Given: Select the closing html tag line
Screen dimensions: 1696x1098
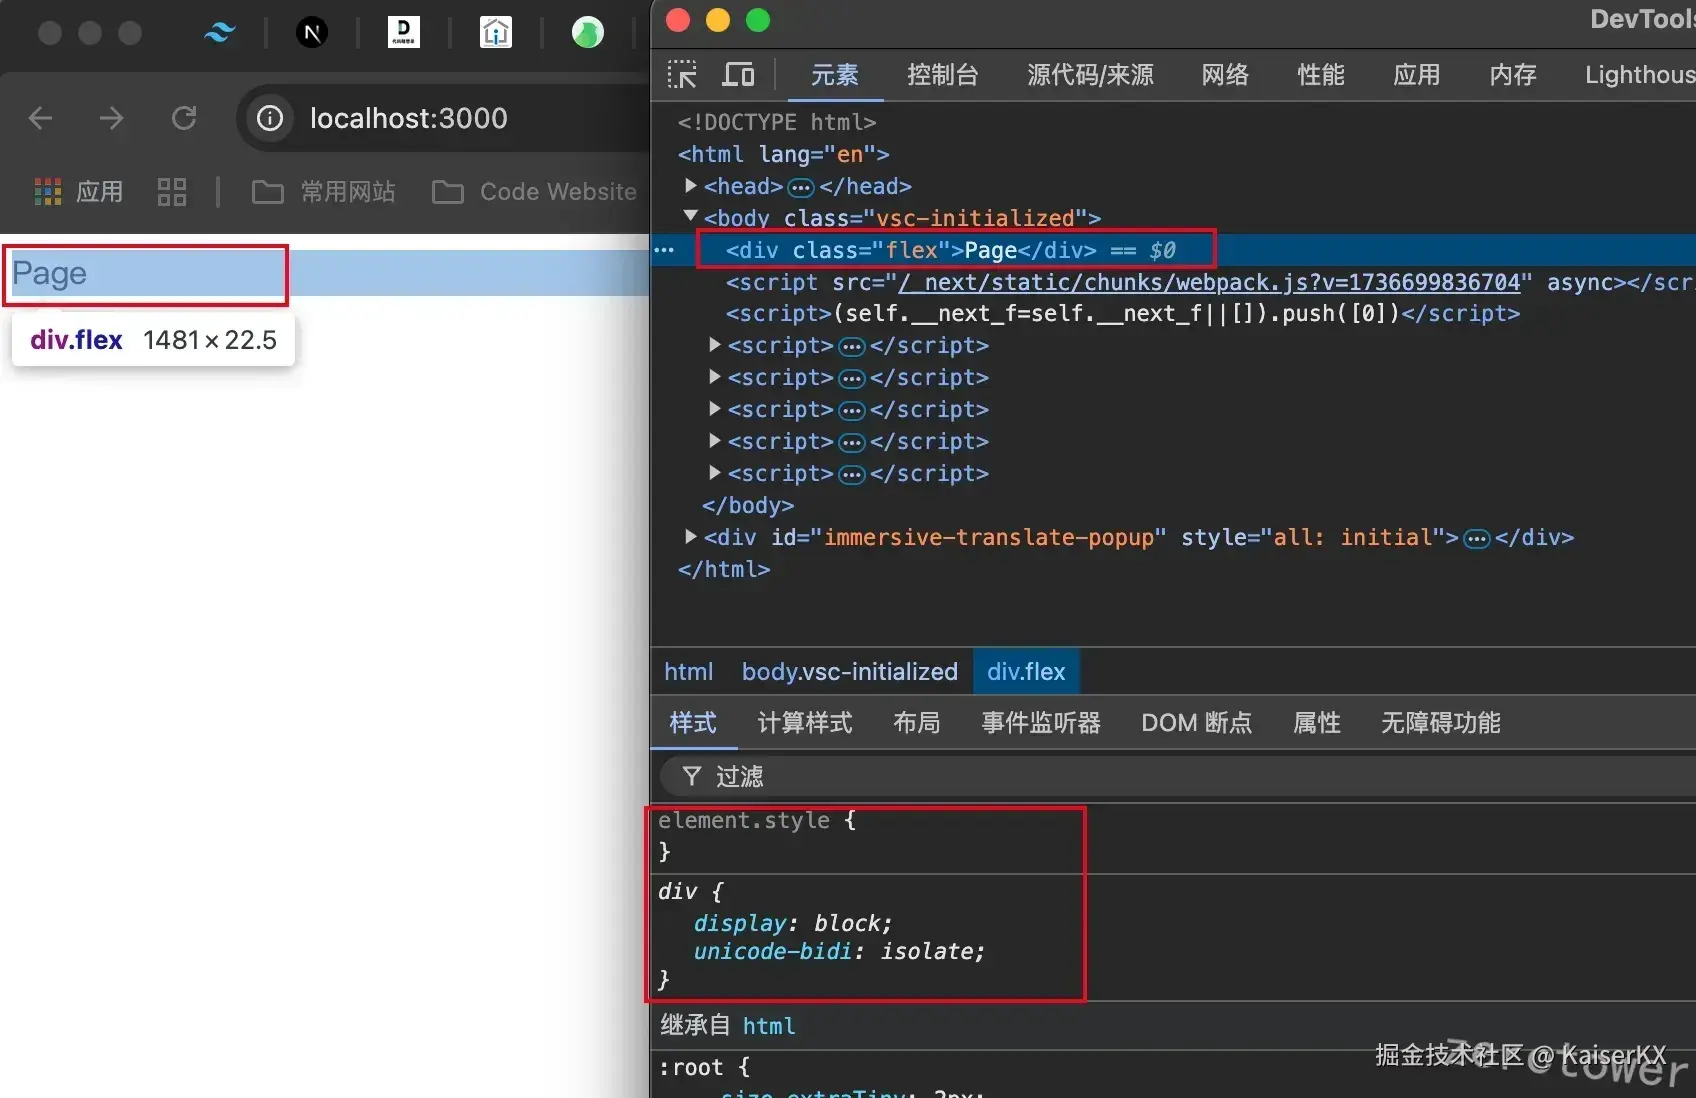Looking at the screenshot, I should pyautogui.click(x=724, y=569).
